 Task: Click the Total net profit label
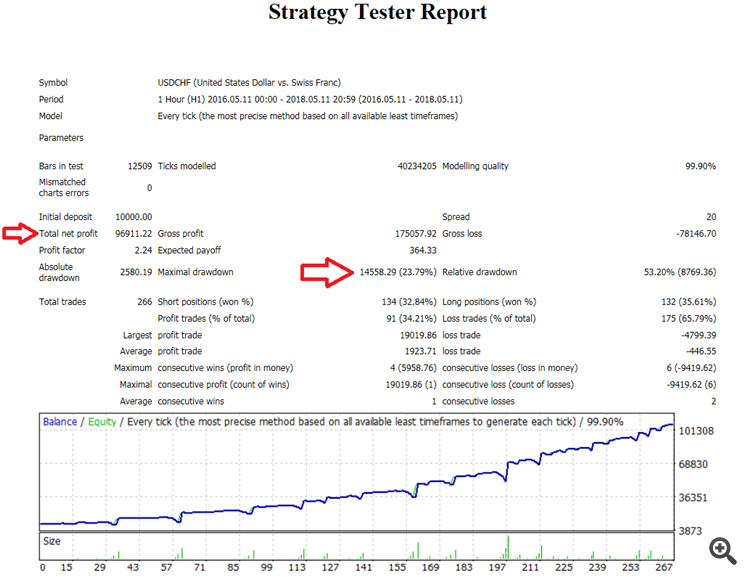pyautogui.click(x=68, y=233)
